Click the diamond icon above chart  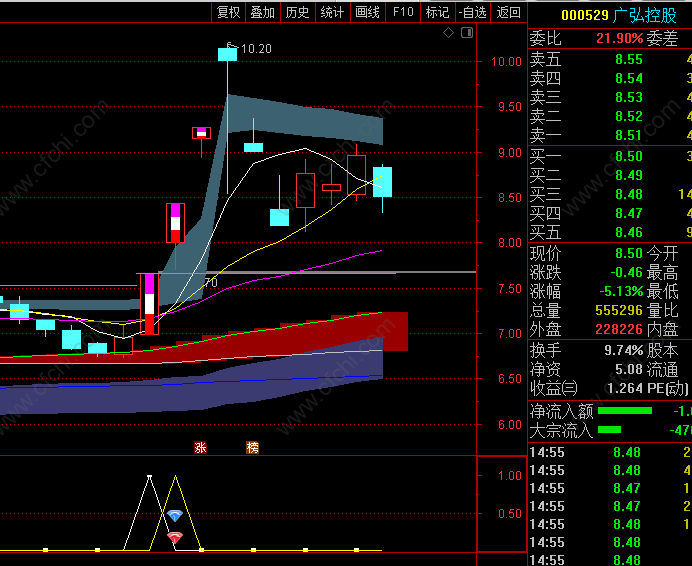pos(448,33)
